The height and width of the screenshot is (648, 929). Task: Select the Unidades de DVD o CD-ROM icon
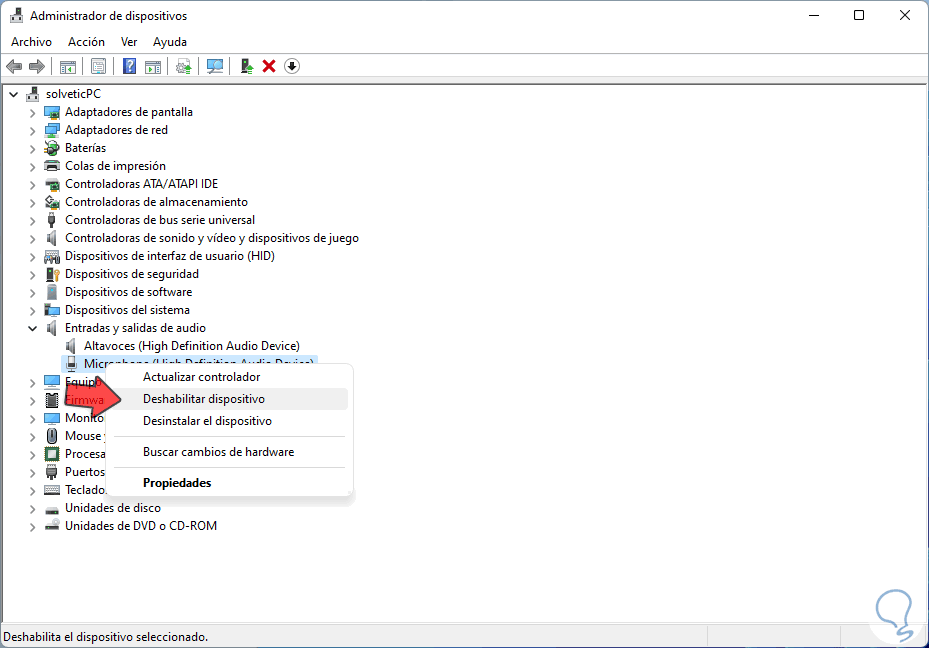pyautogui.click(x=52, y=526)
